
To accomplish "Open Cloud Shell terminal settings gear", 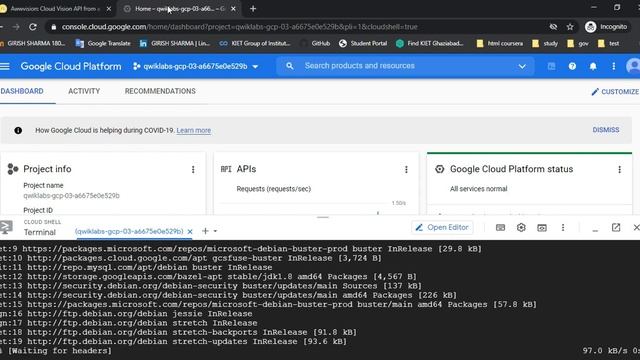I will click(521, 227).
